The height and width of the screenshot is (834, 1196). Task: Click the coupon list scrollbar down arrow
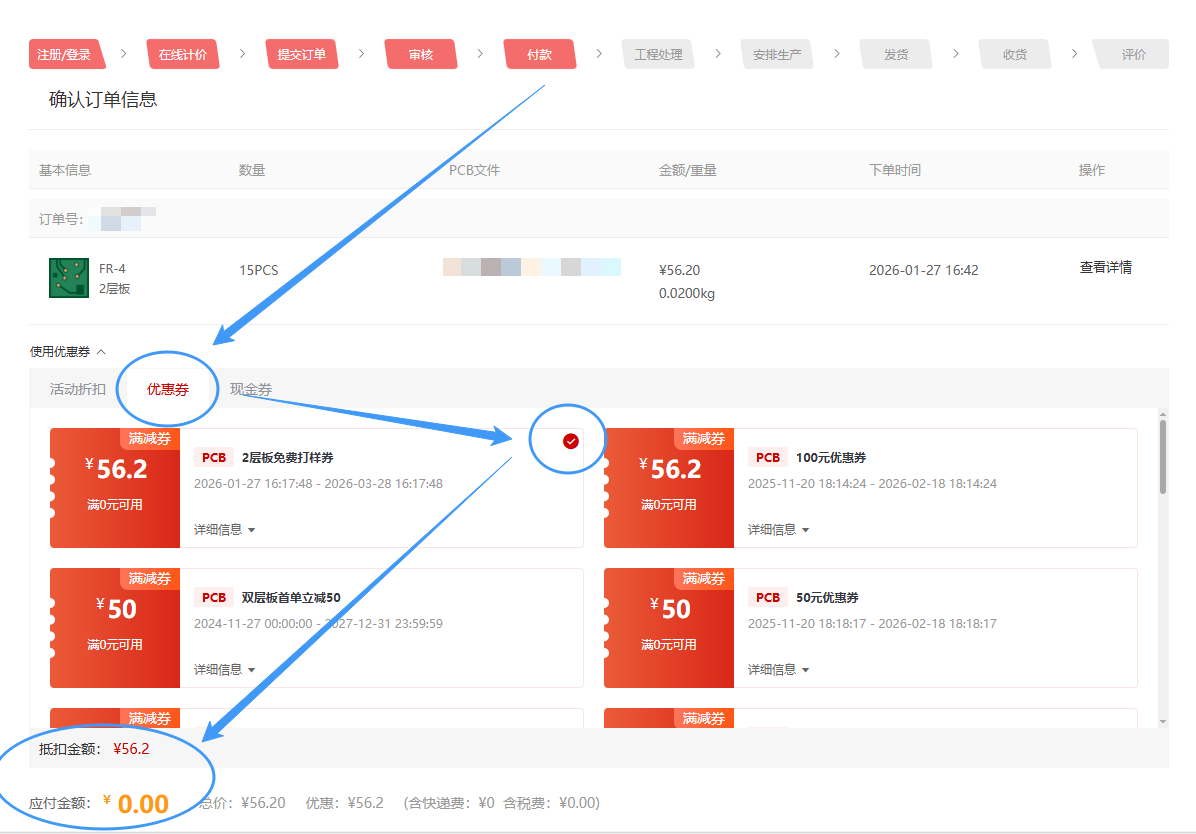pyautogui.click(x=1162, y=720)
